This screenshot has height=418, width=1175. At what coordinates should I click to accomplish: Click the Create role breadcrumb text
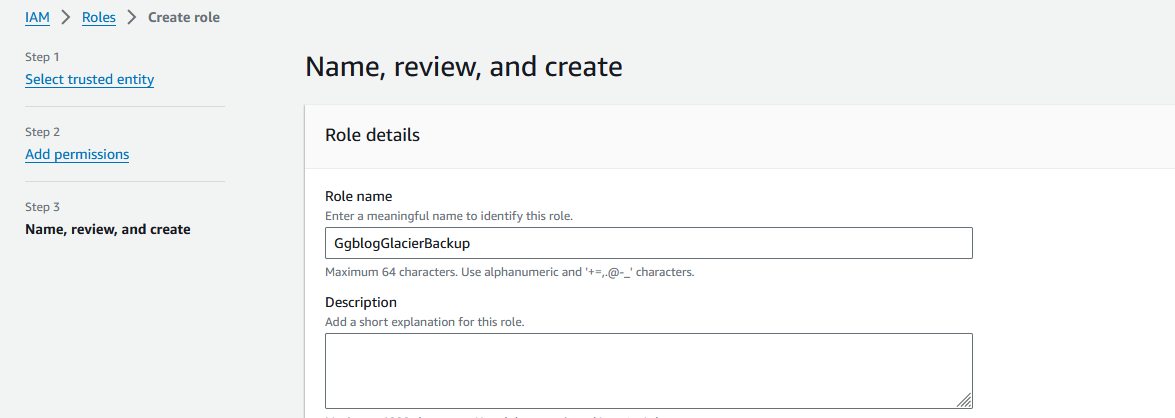click(184, 17)
